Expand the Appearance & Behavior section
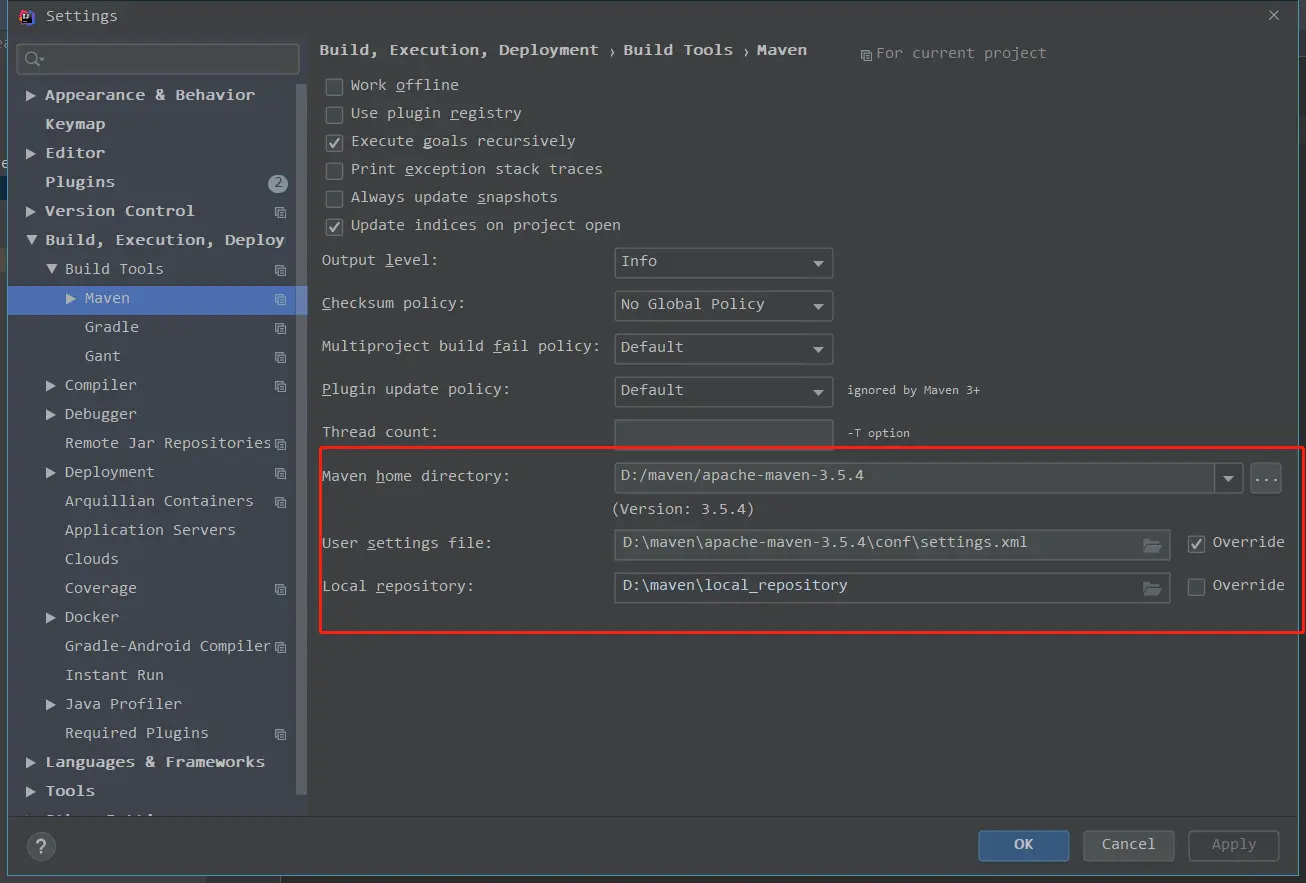The image size is (1306, 883). click(31, 96)
